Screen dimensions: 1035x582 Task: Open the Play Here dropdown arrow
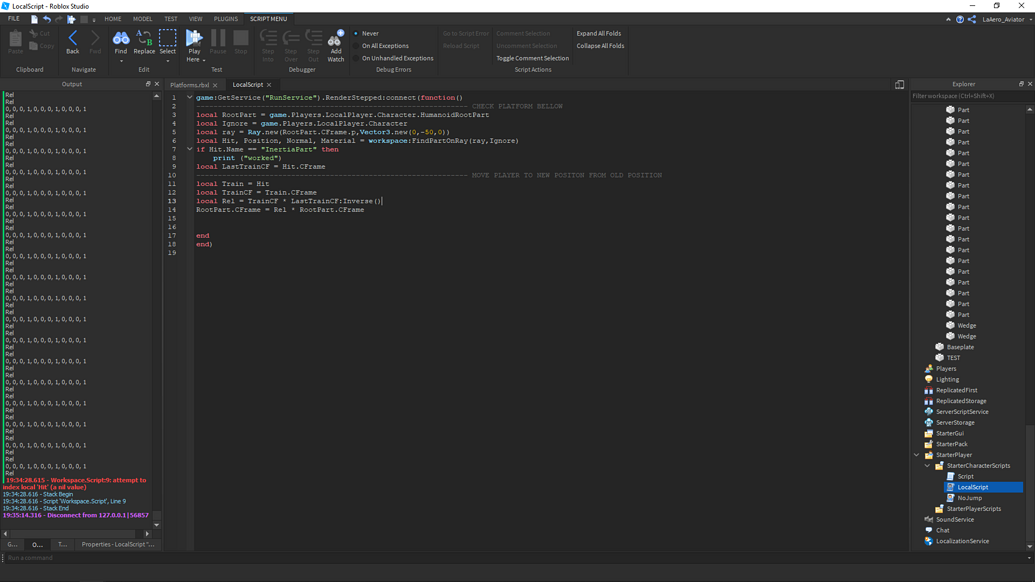click(204, 60)
